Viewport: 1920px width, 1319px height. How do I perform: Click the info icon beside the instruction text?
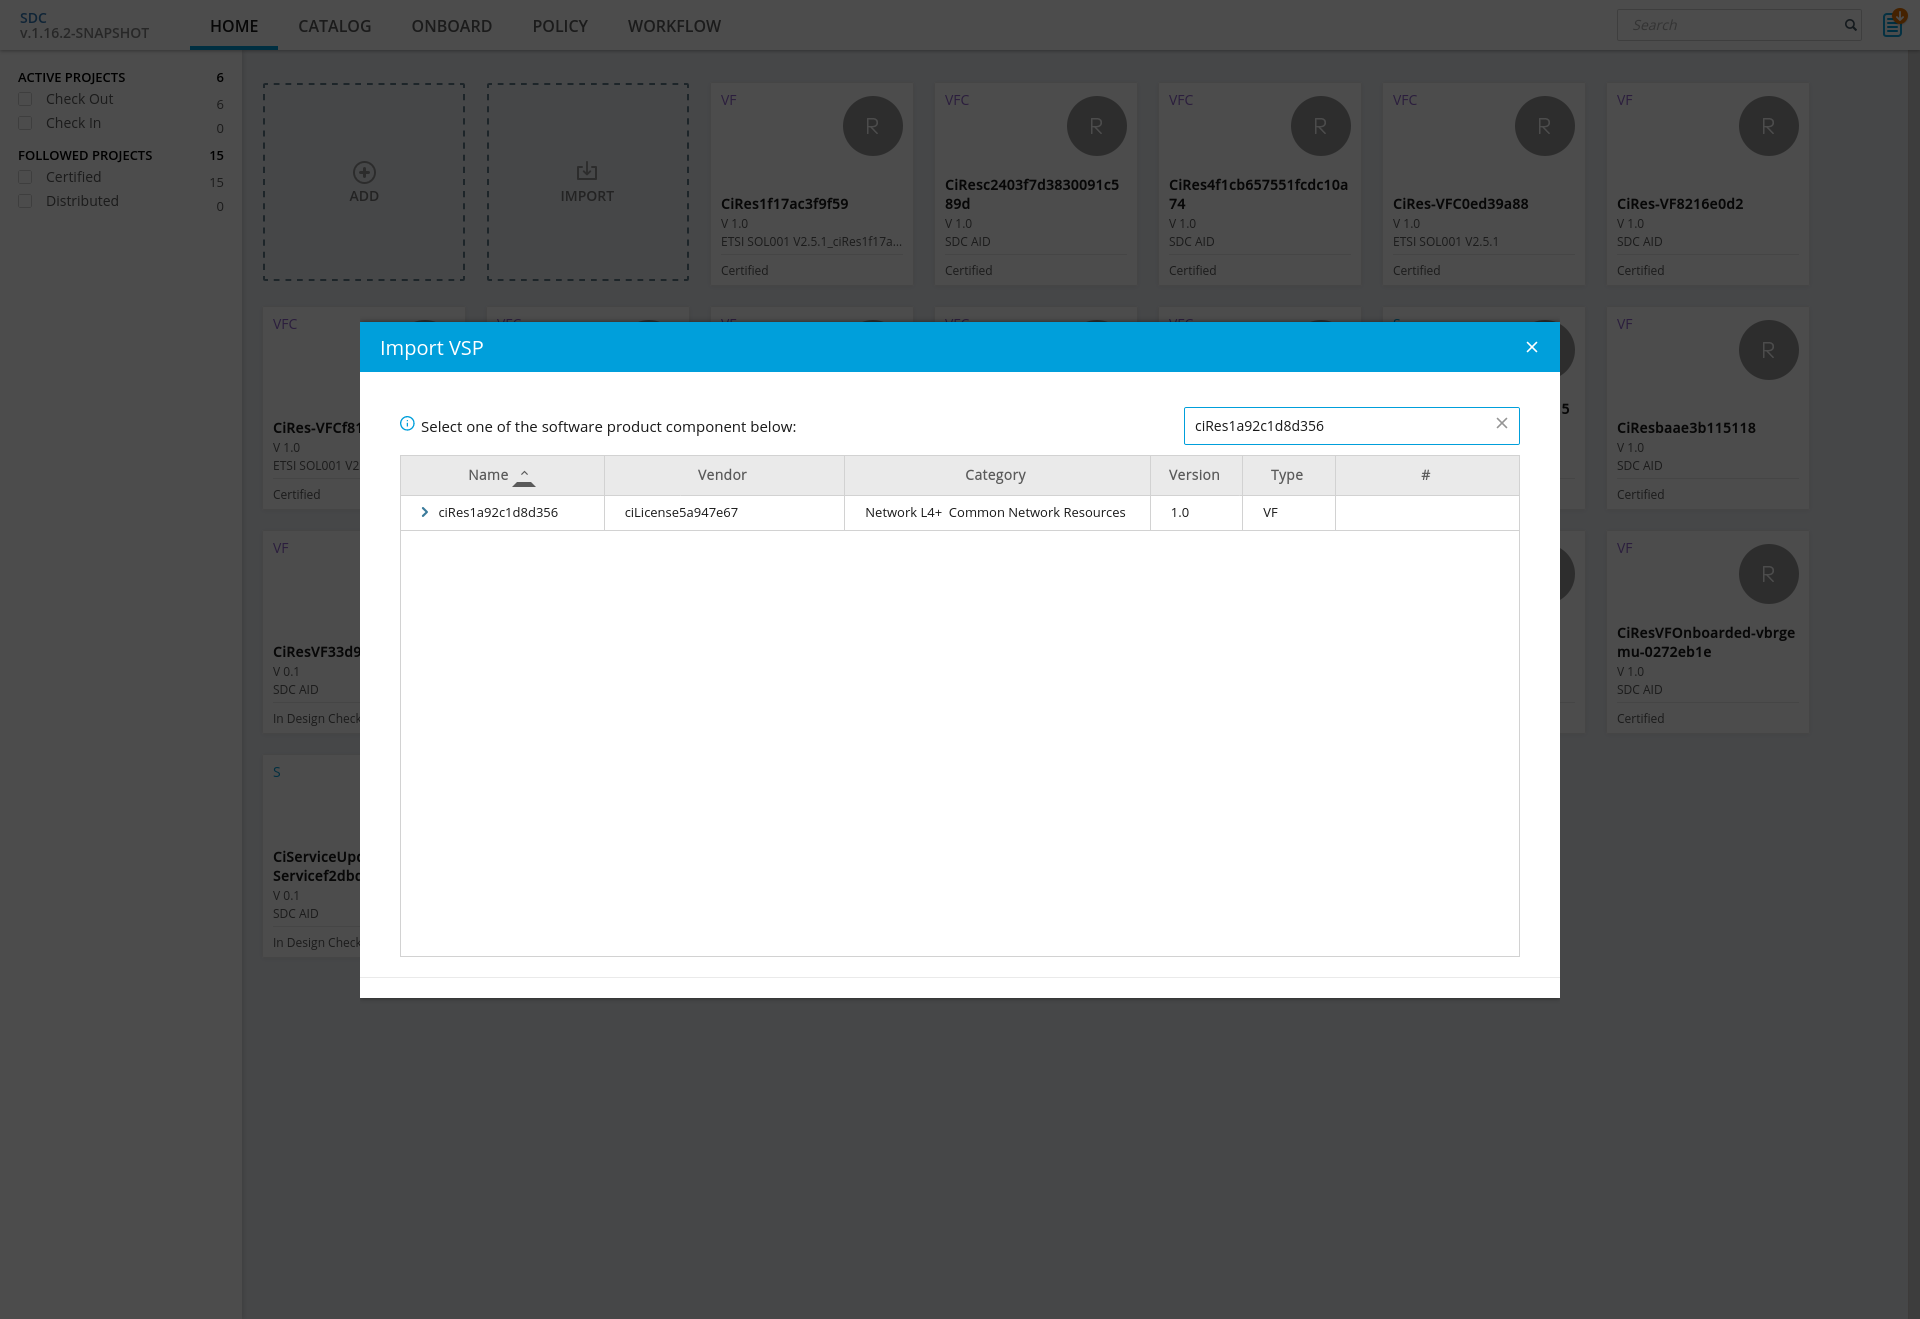coord(407,424)
